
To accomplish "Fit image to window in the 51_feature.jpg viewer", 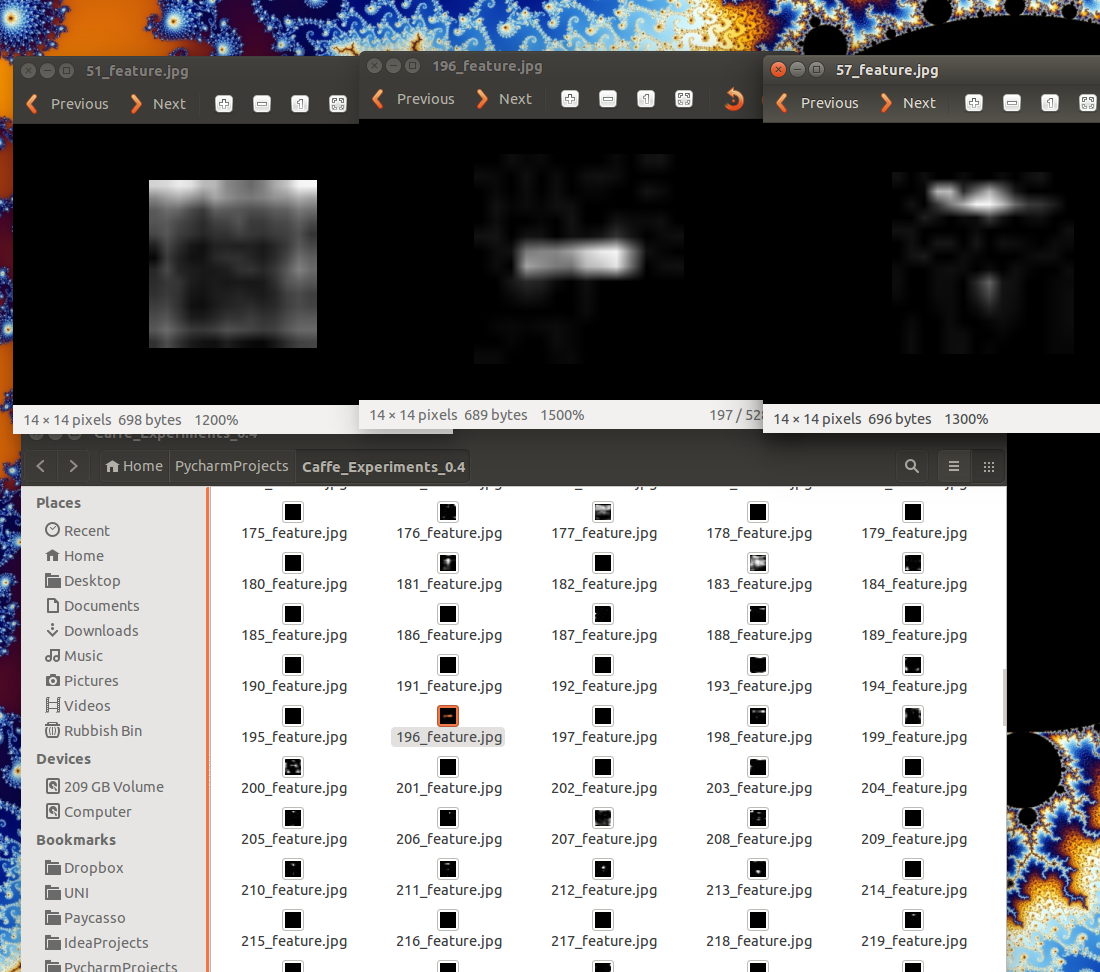I will coord(337,104).
